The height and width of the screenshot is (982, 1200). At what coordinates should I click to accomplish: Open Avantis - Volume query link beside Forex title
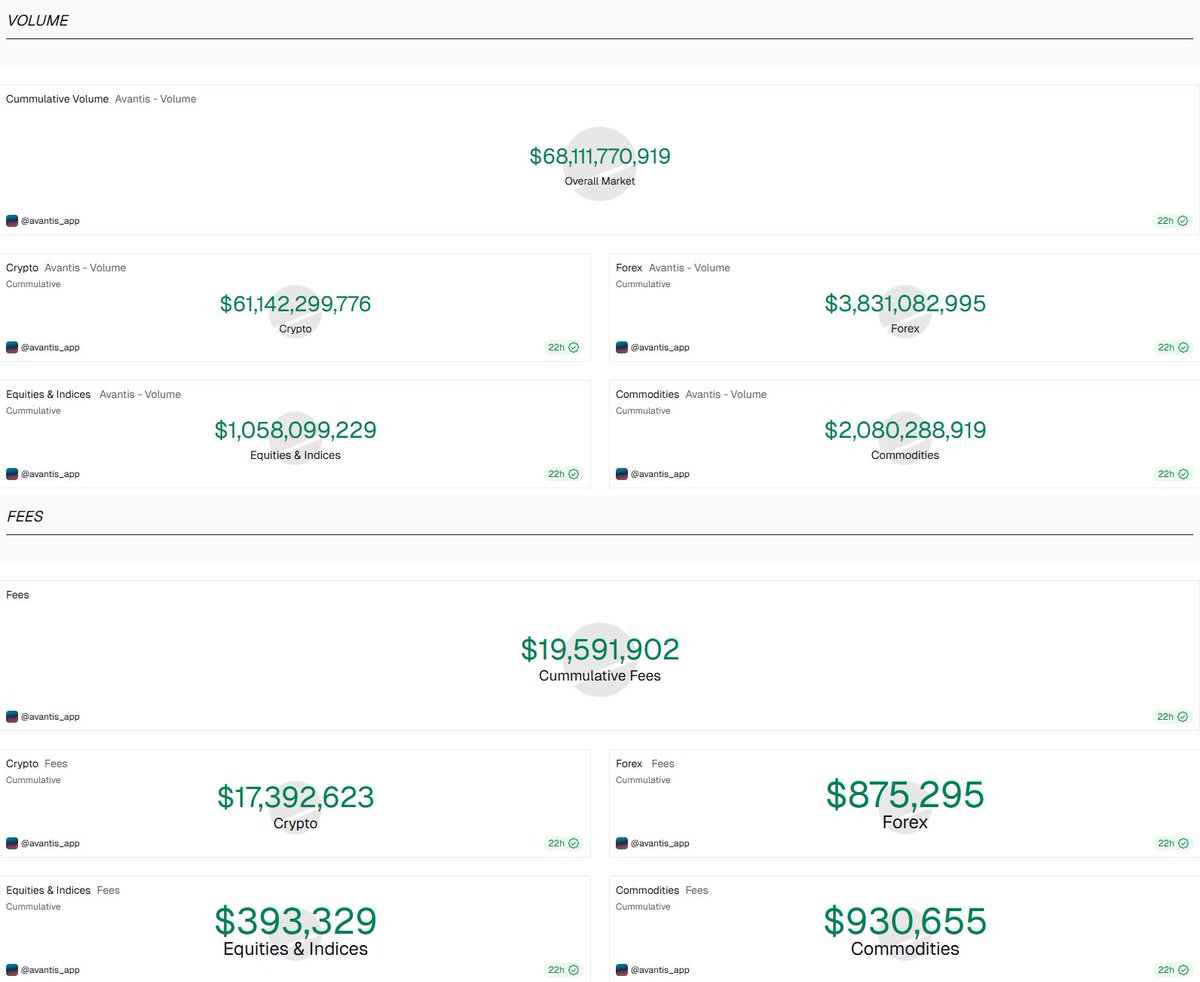coord(689,268)
